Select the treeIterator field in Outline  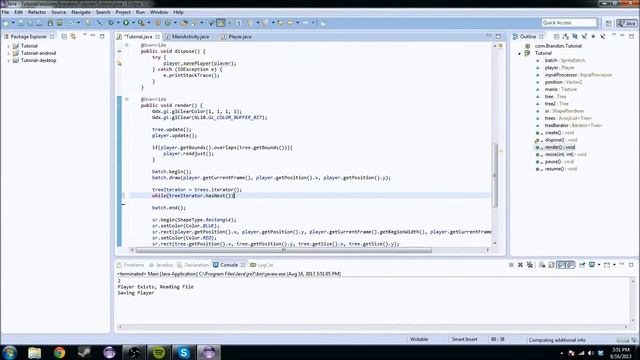(x=573, y=126)
